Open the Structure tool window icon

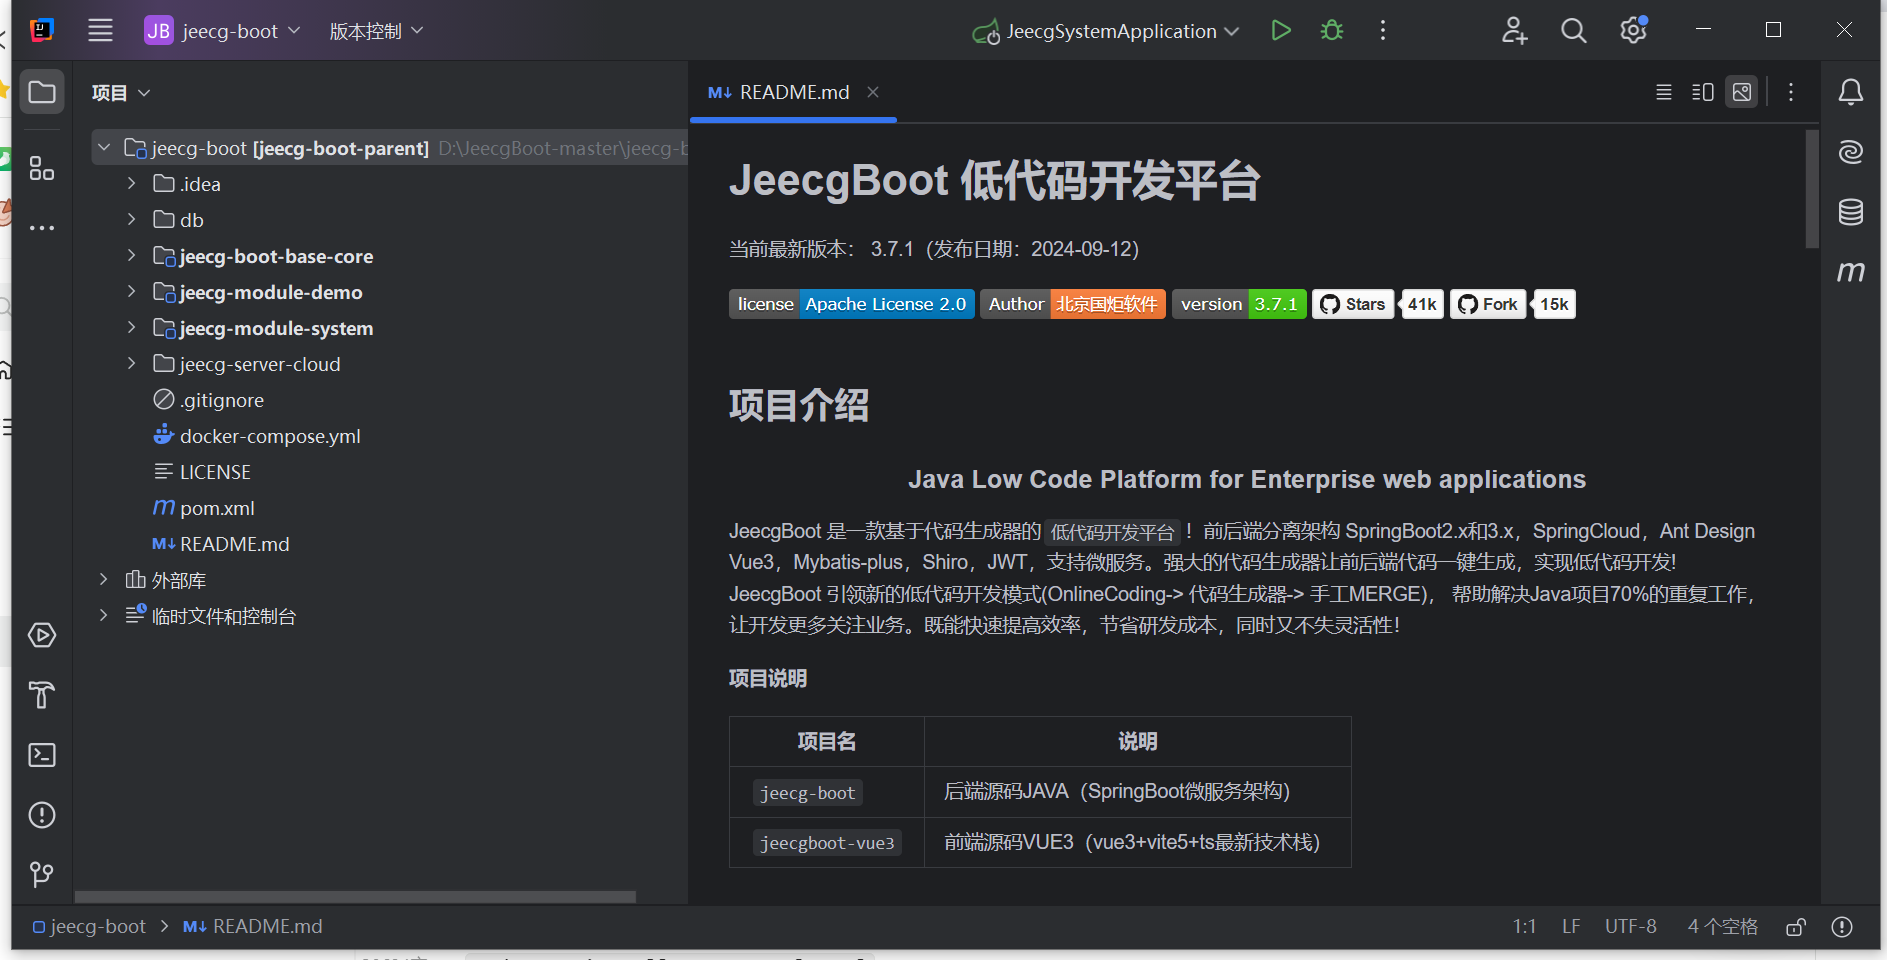(x=42, y=168)
